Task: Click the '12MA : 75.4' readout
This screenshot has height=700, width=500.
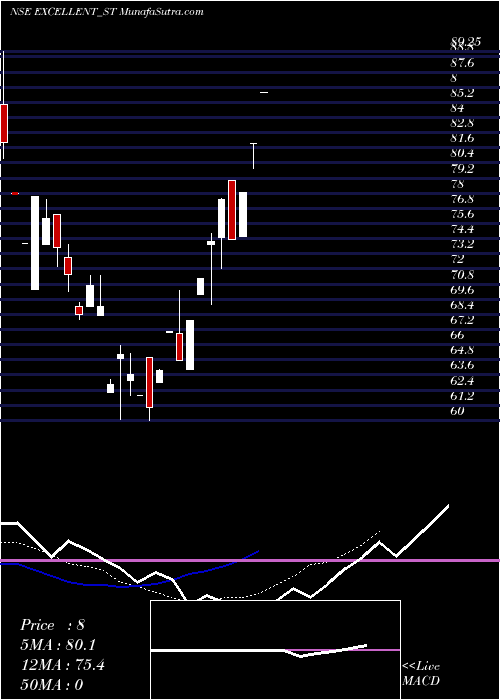Action: [x=62, y=665]
